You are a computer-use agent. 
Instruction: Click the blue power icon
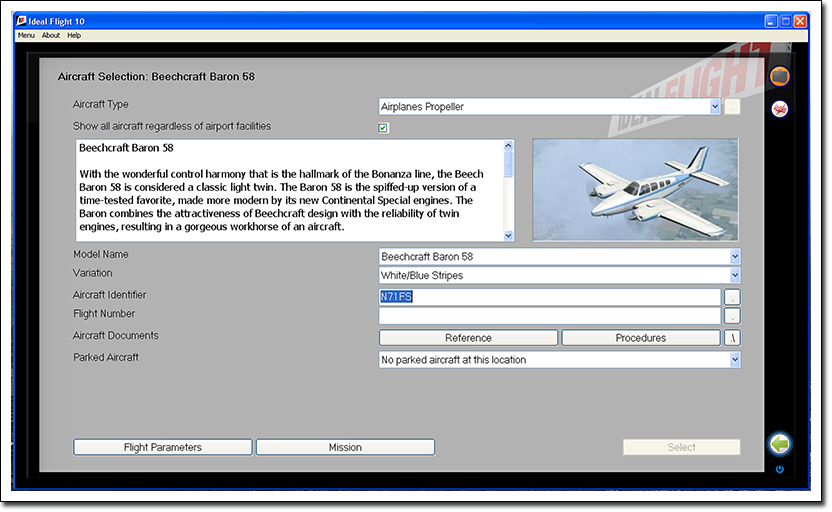(779, 469)
